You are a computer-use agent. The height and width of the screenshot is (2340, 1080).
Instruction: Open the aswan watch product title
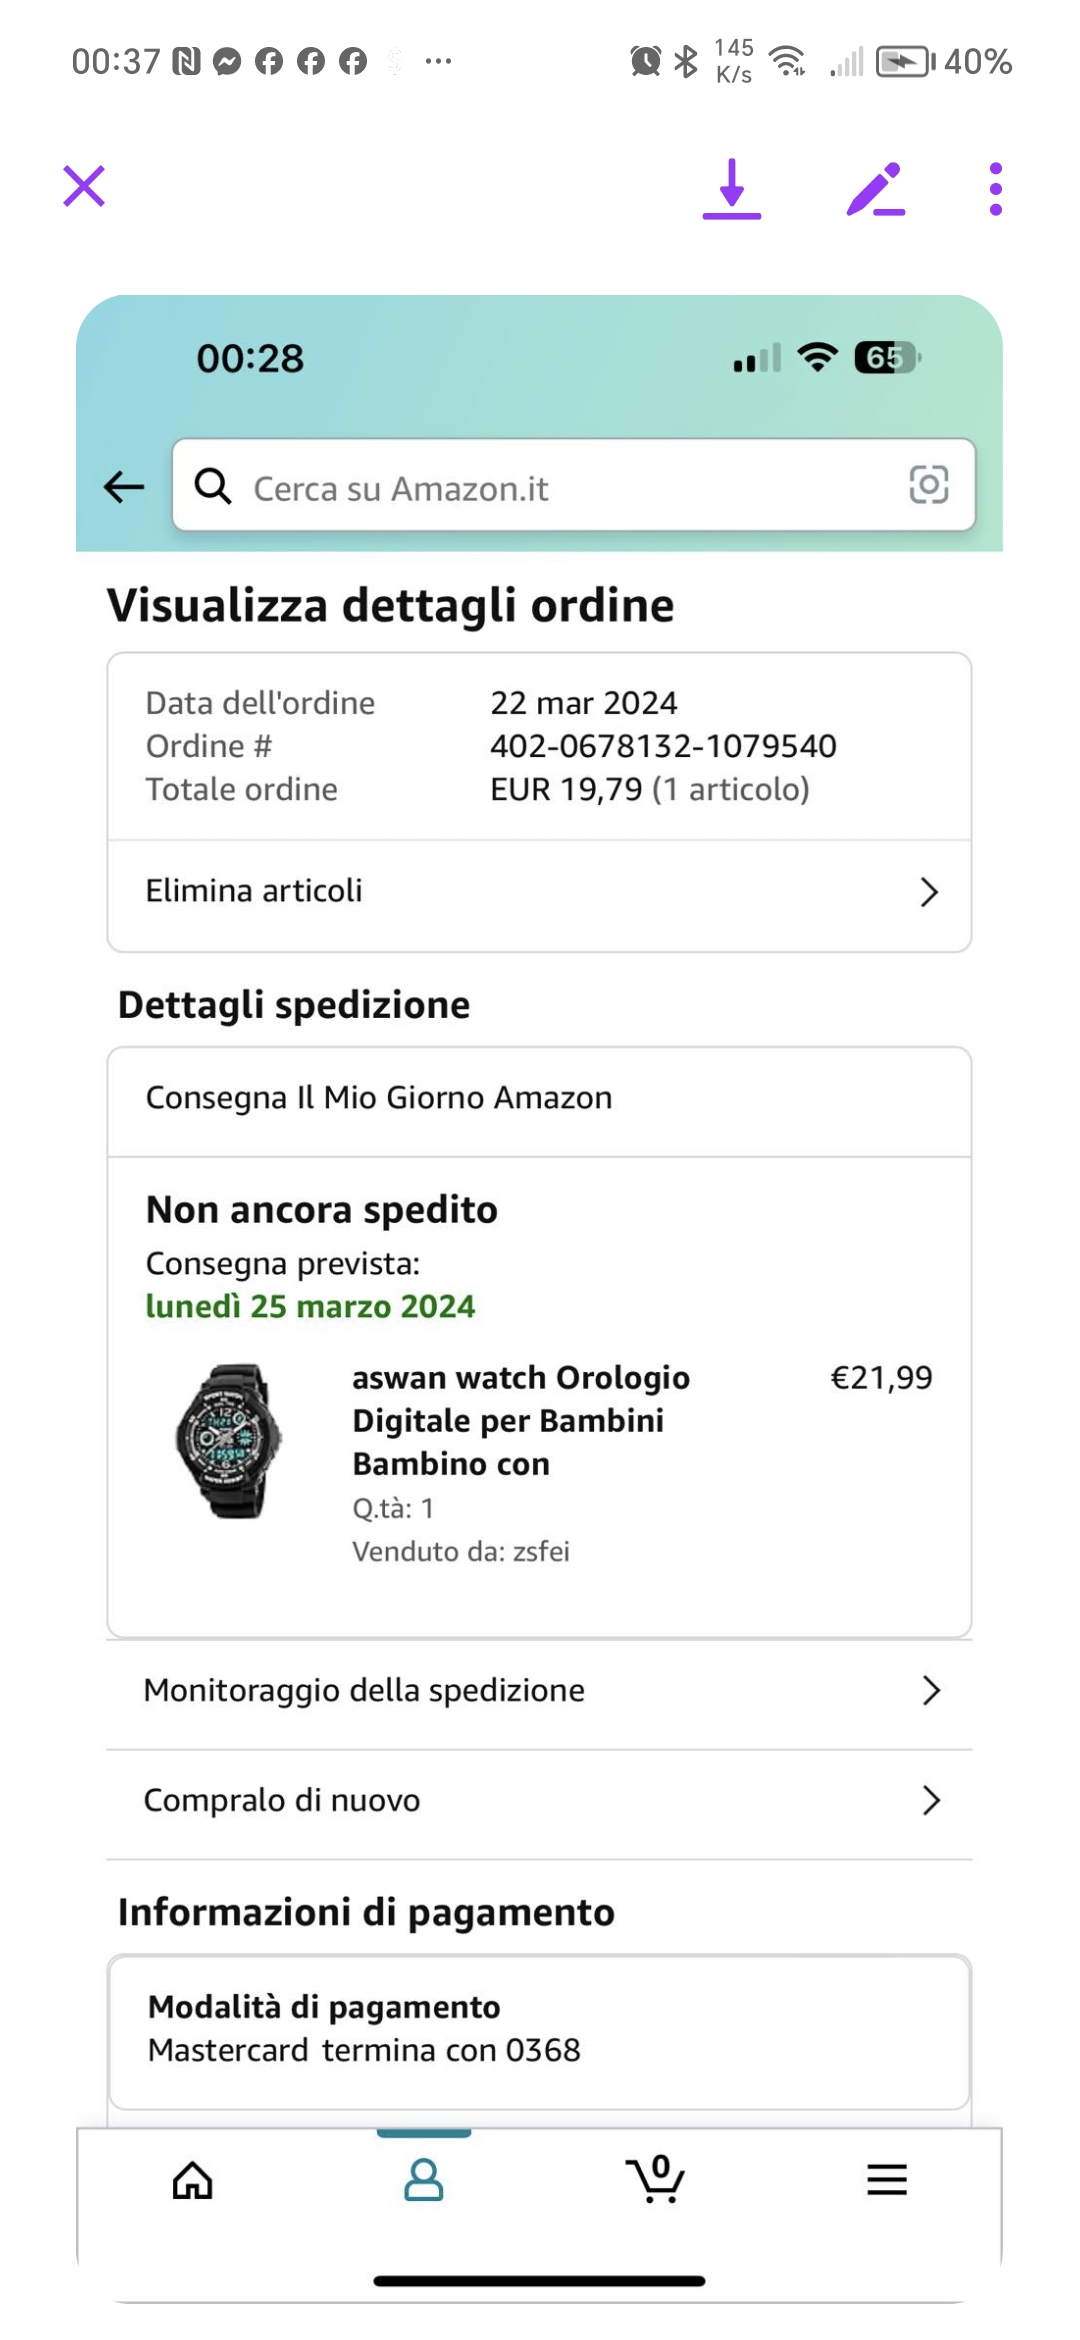520,1420
